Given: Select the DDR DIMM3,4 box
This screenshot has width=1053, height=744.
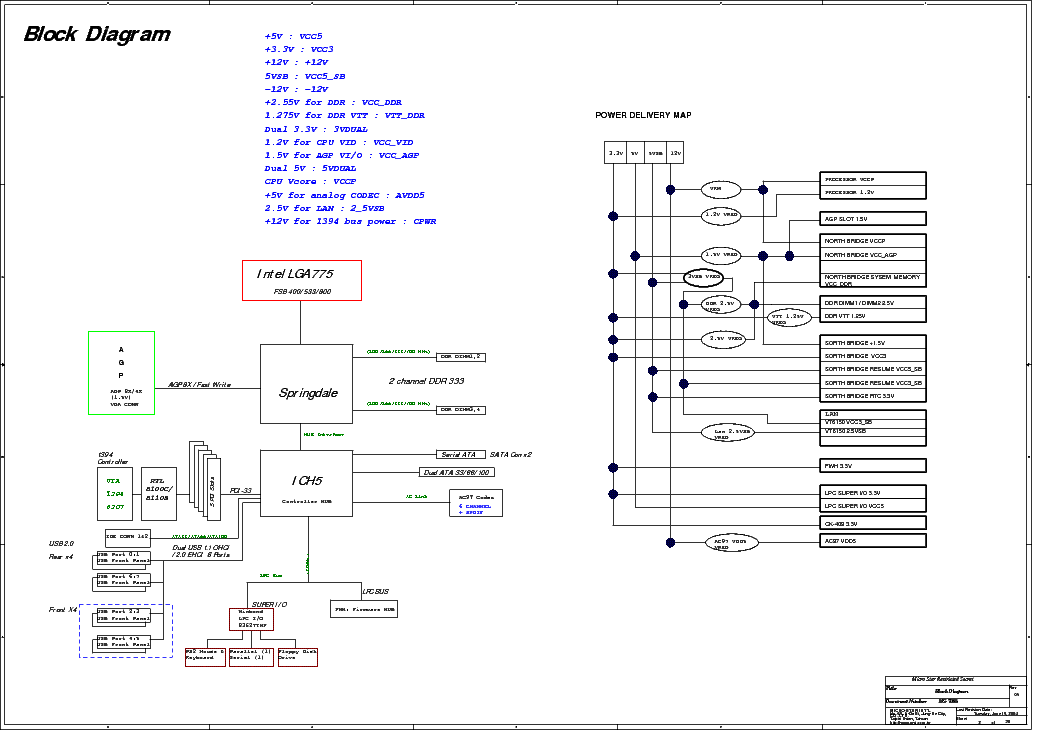Looking at the screenshot, I should tap(461, 410).
